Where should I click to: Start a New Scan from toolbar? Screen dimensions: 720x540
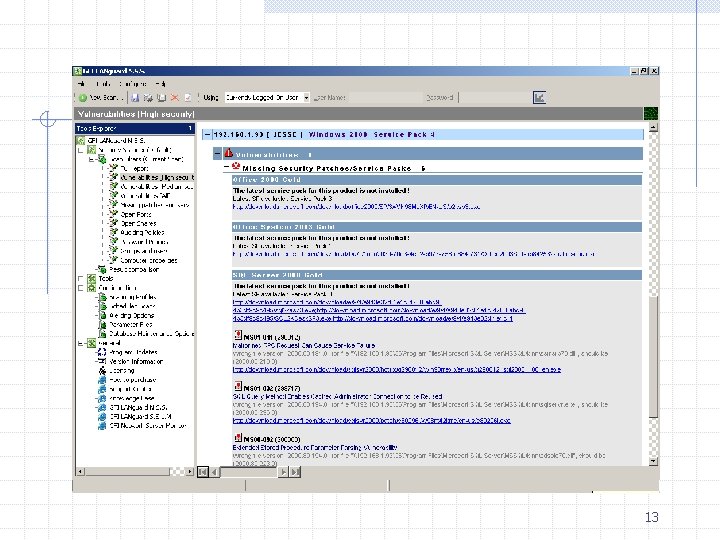coord(101,97)
